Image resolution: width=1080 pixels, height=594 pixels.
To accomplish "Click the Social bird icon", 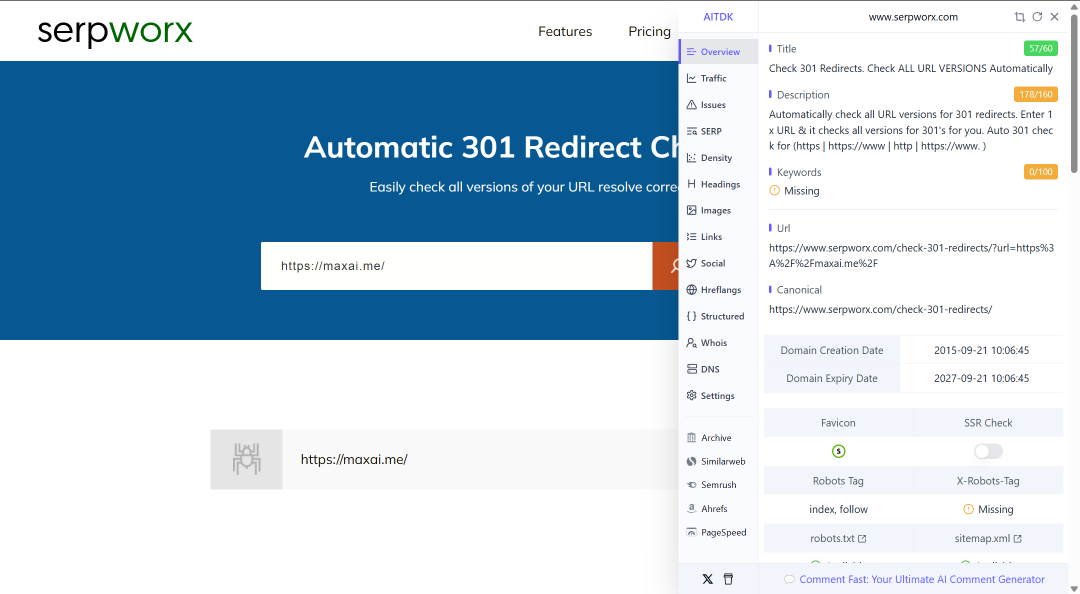I will pos(692,263).
